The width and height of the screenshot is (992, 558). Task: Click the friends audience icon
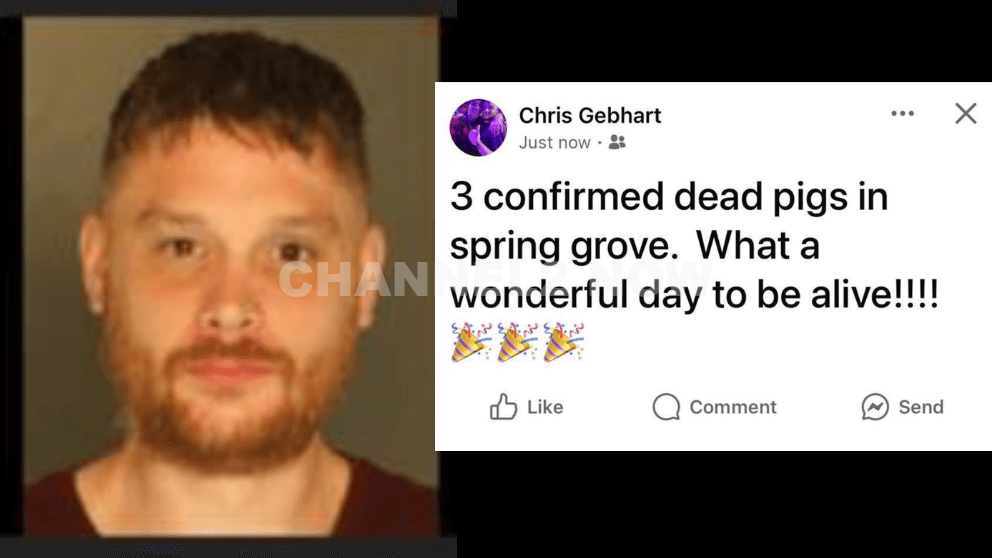point(617,142)
